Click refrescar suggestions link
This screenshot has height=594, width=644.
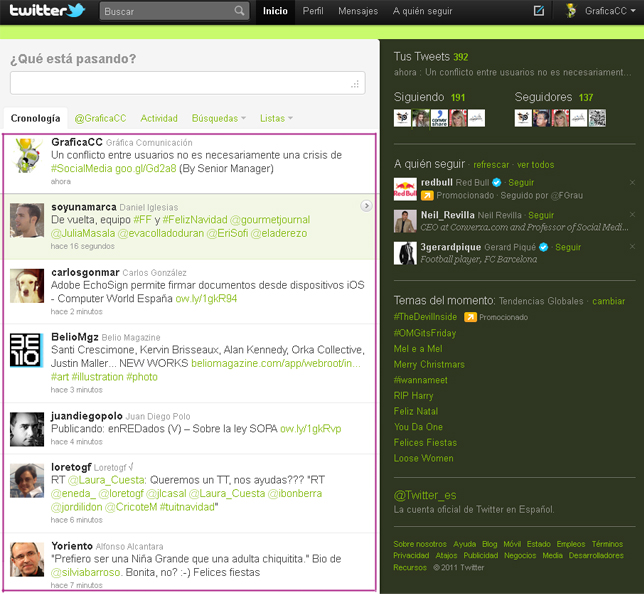click(491, 165)
